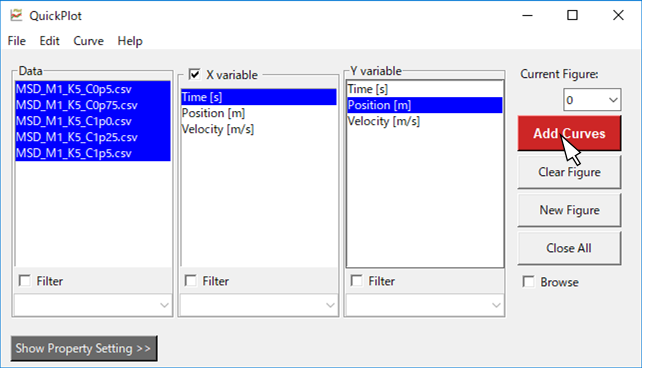
Task: Open the Edit menu
Action: pyautogui.click(x=49, y=41)
